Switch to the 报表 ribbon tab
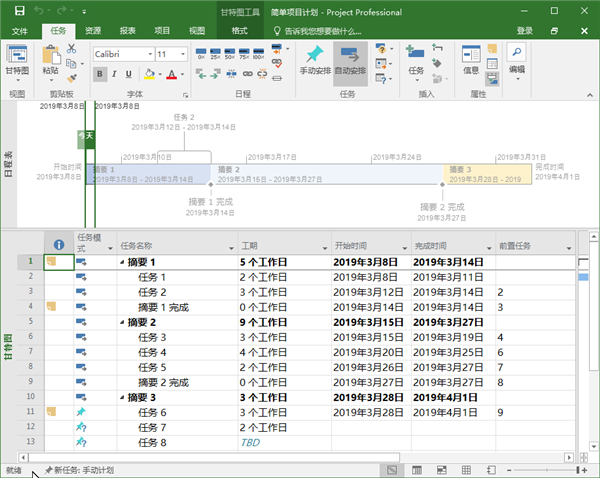This screenshot has height=478, width=600. click(127, 31)
